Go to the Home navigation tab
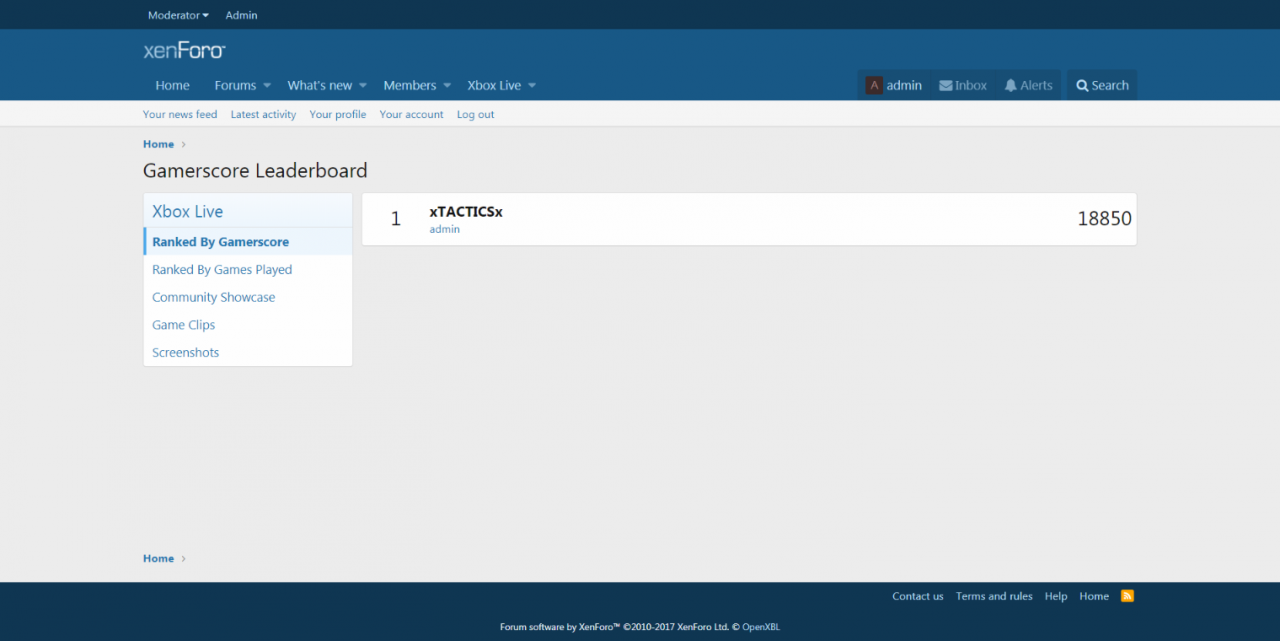1280x641 pixels. tap(172, 86)
